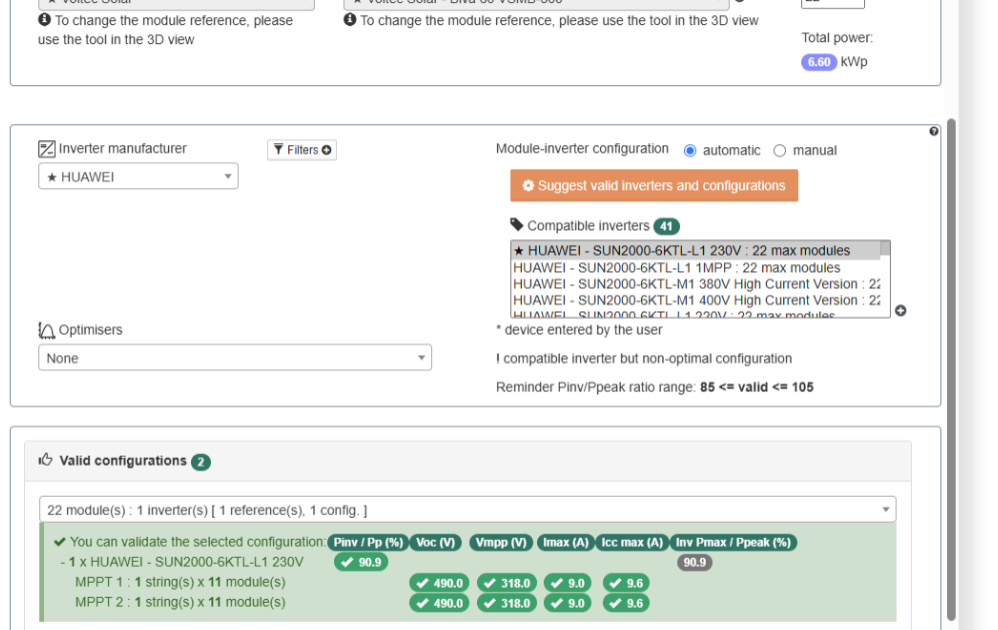998x630 pixels.
Task: Click Suggest valid inverters and configurations
Action: click(x=654, y=186)
